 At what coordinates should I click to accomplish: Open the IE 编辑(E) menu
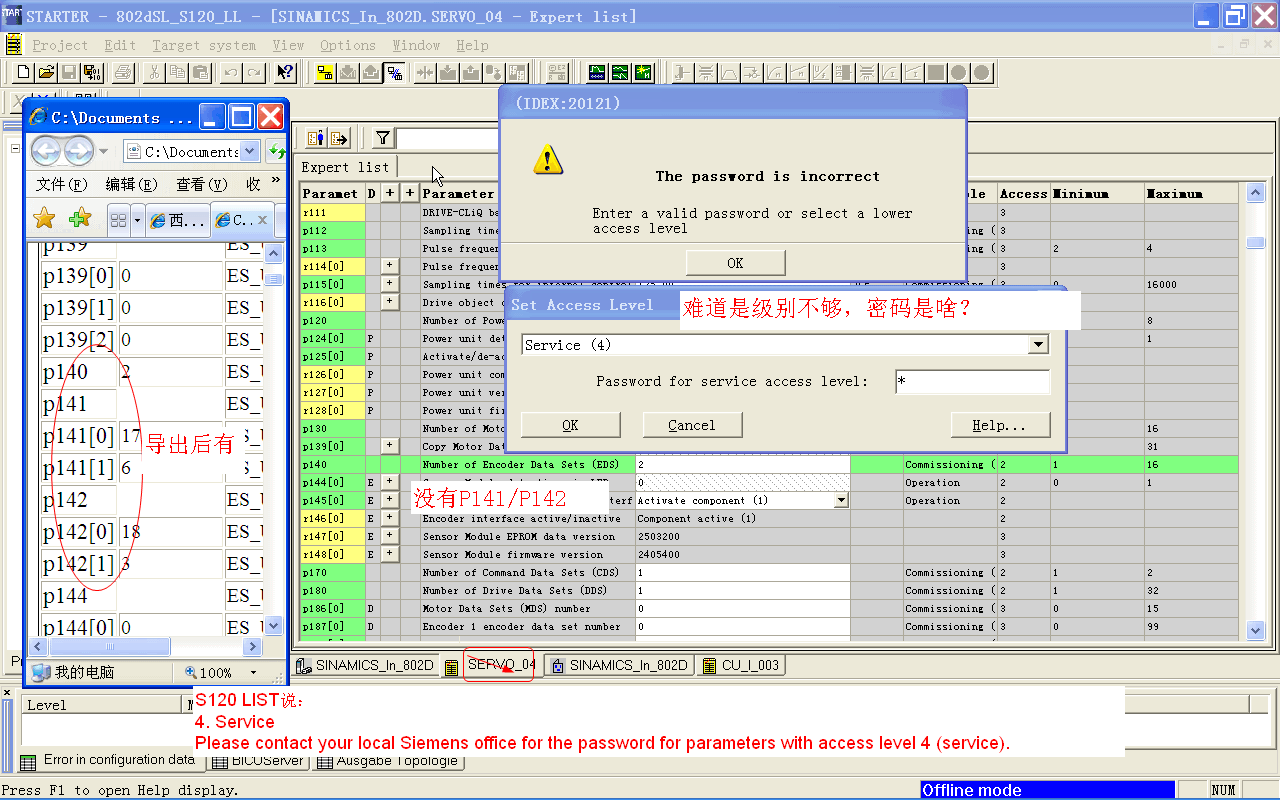coord(132,185)
